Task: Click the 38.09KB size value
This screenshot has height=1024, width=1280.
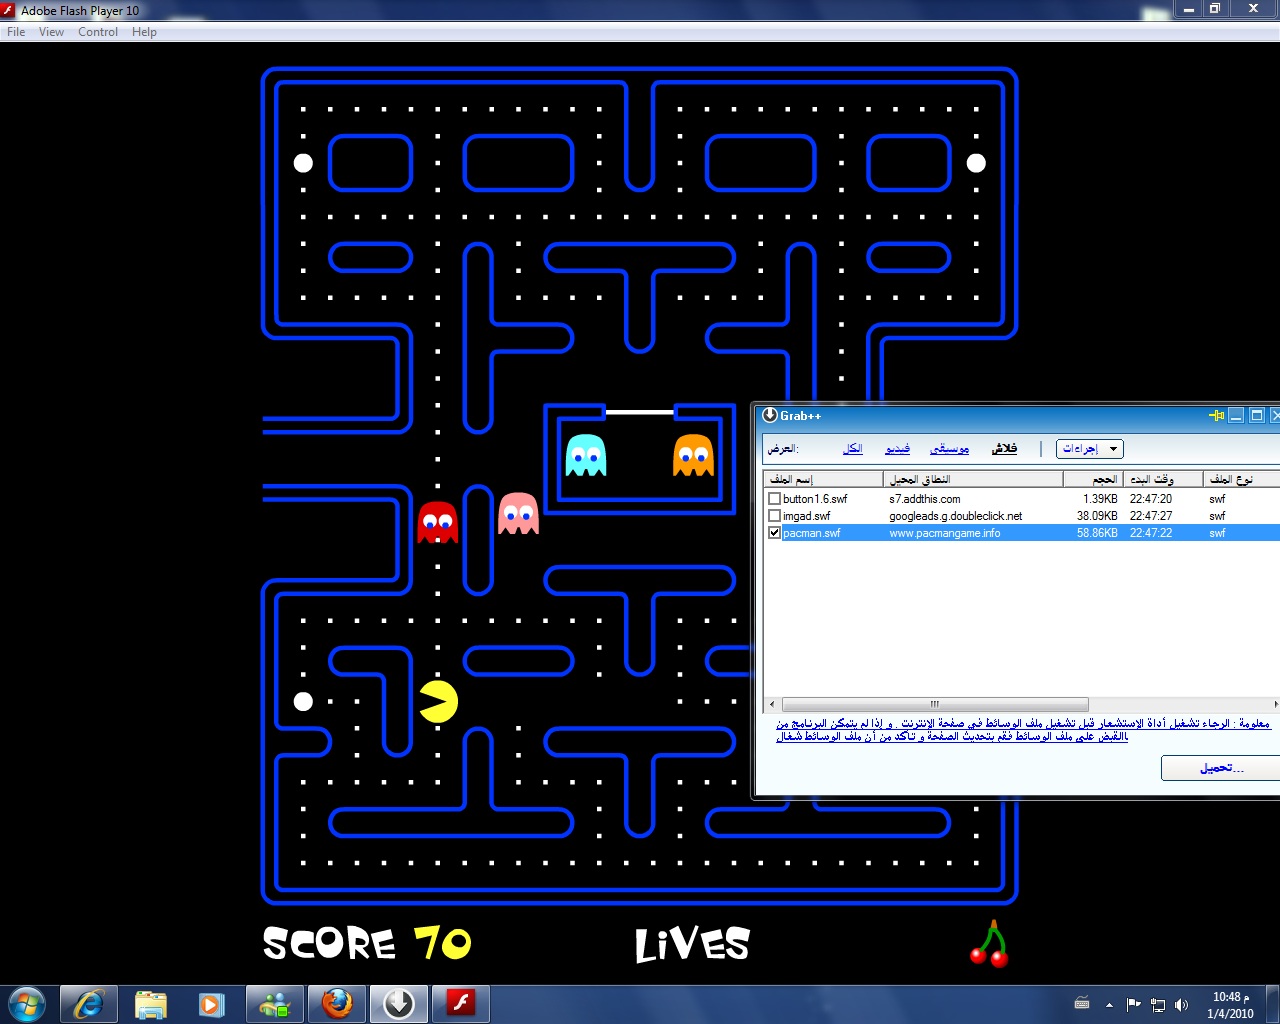Action: point(1097,516)
